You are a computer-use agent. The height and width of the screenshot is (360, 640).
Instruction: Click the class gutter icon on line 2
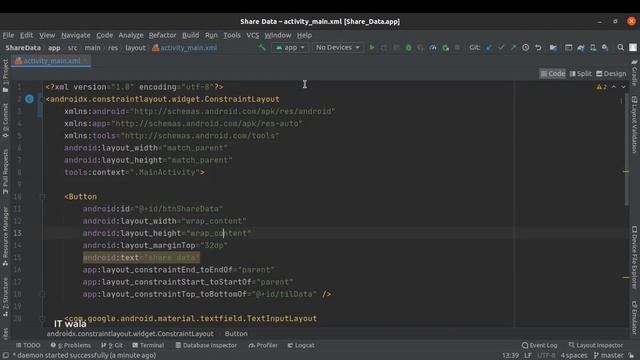(x=29, y=99)
